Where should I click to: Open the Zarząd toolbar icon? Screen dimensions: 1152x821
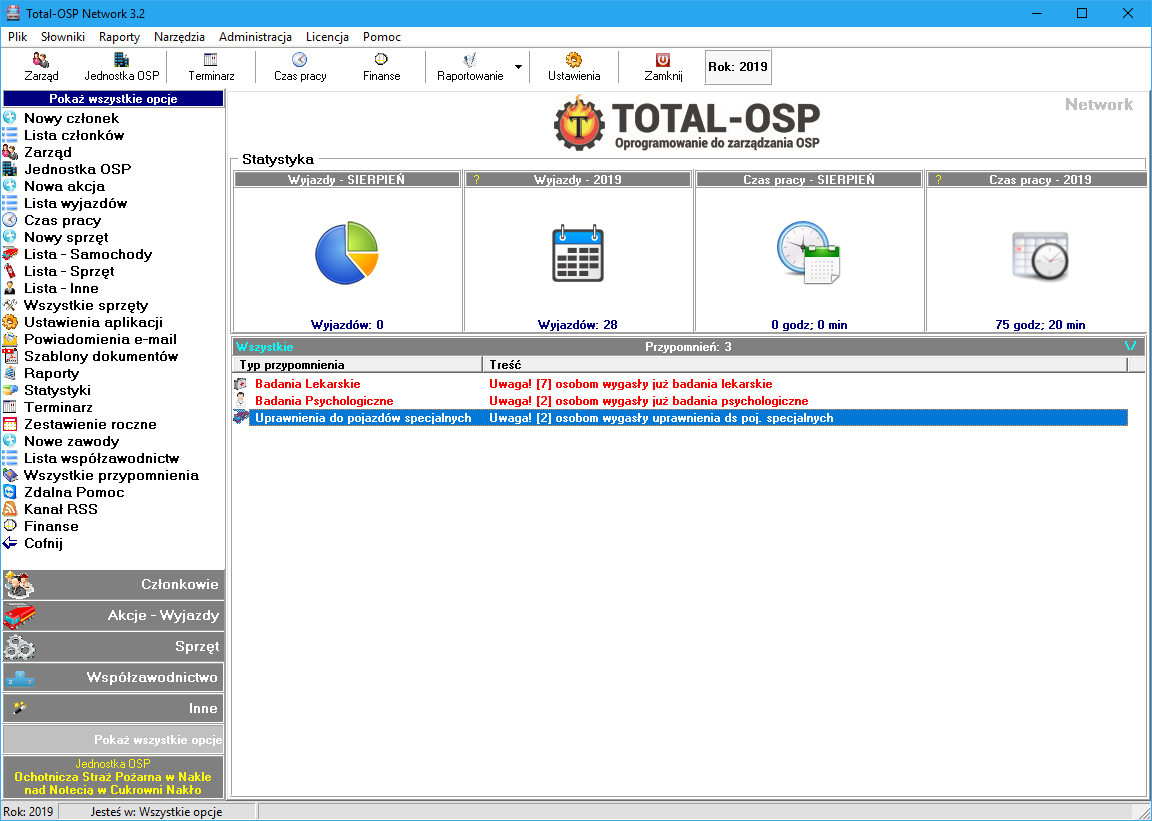pos(41,67)
